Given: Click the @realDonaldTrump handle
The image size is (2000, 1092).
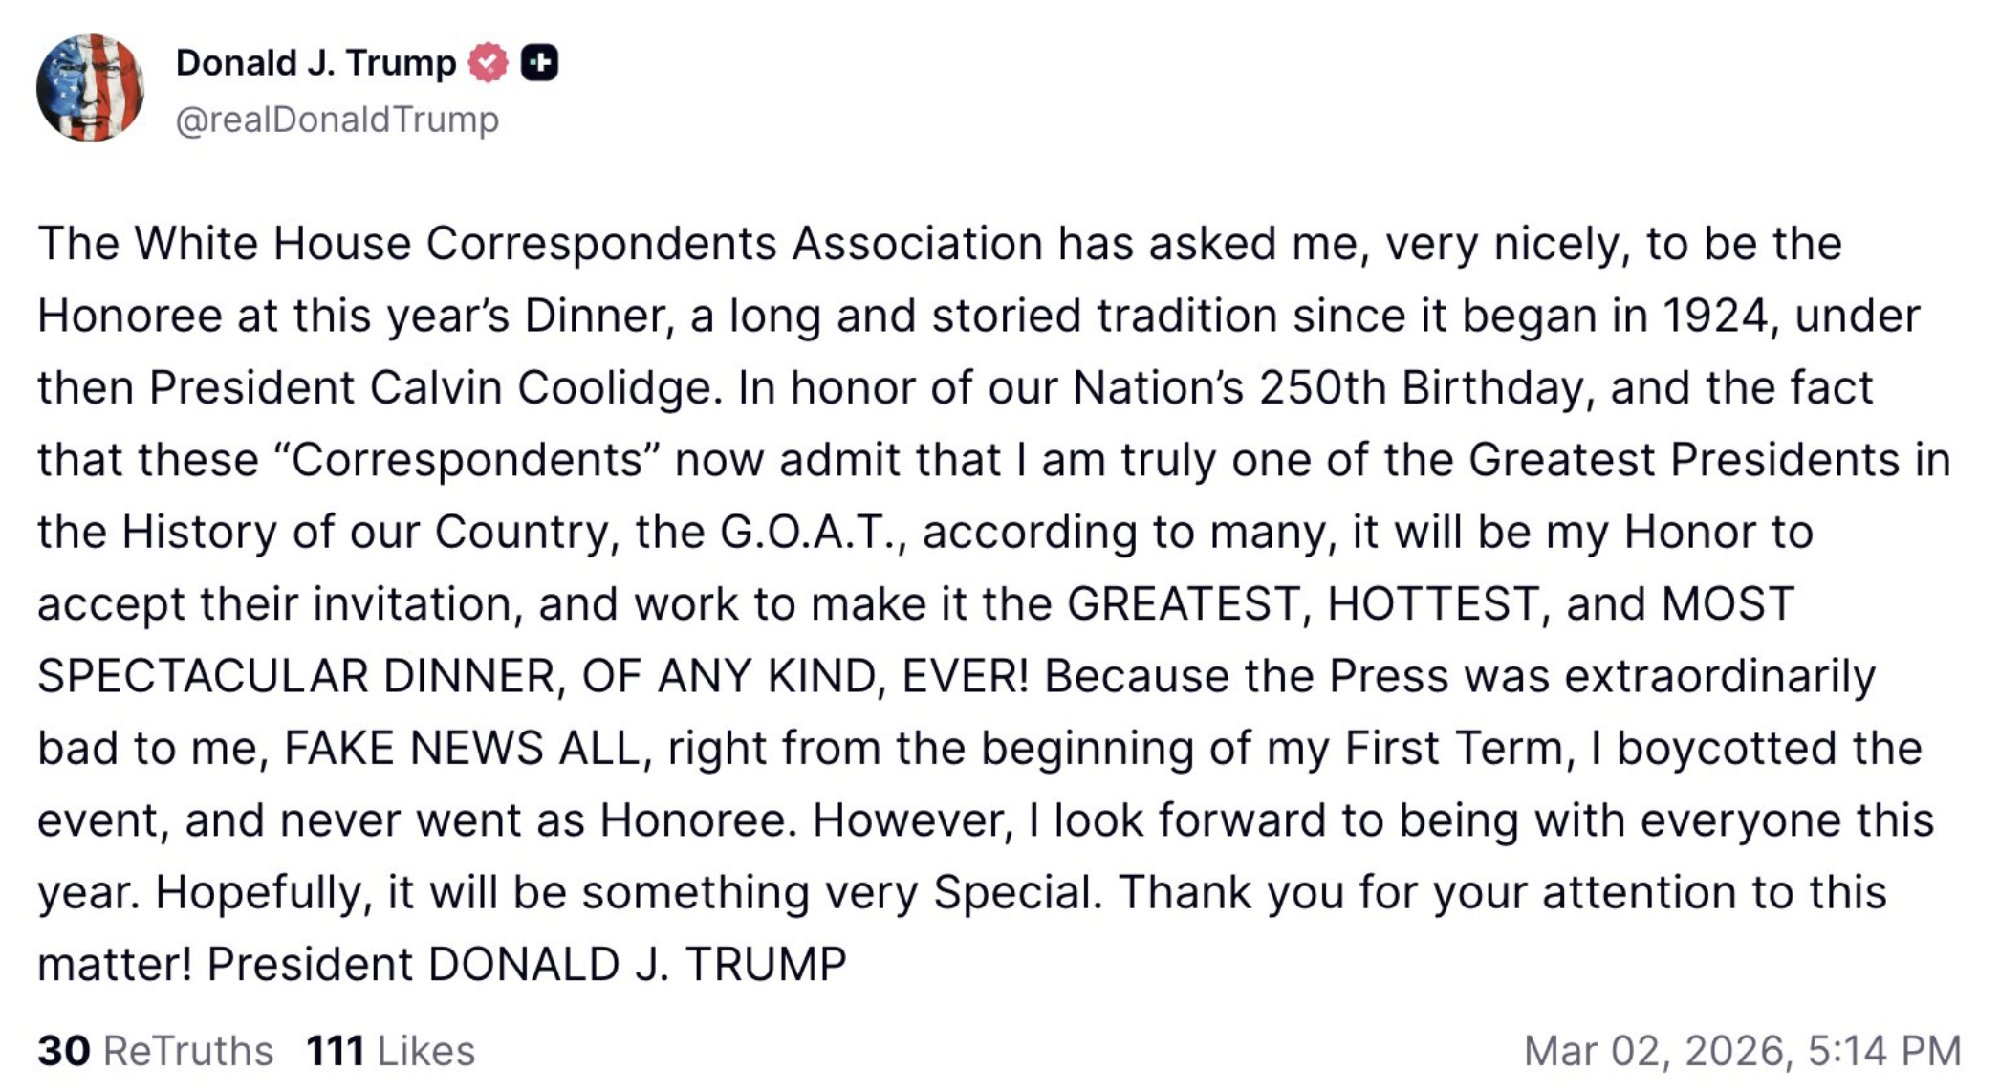Looking at the screenshot, I should coord(337,120).
